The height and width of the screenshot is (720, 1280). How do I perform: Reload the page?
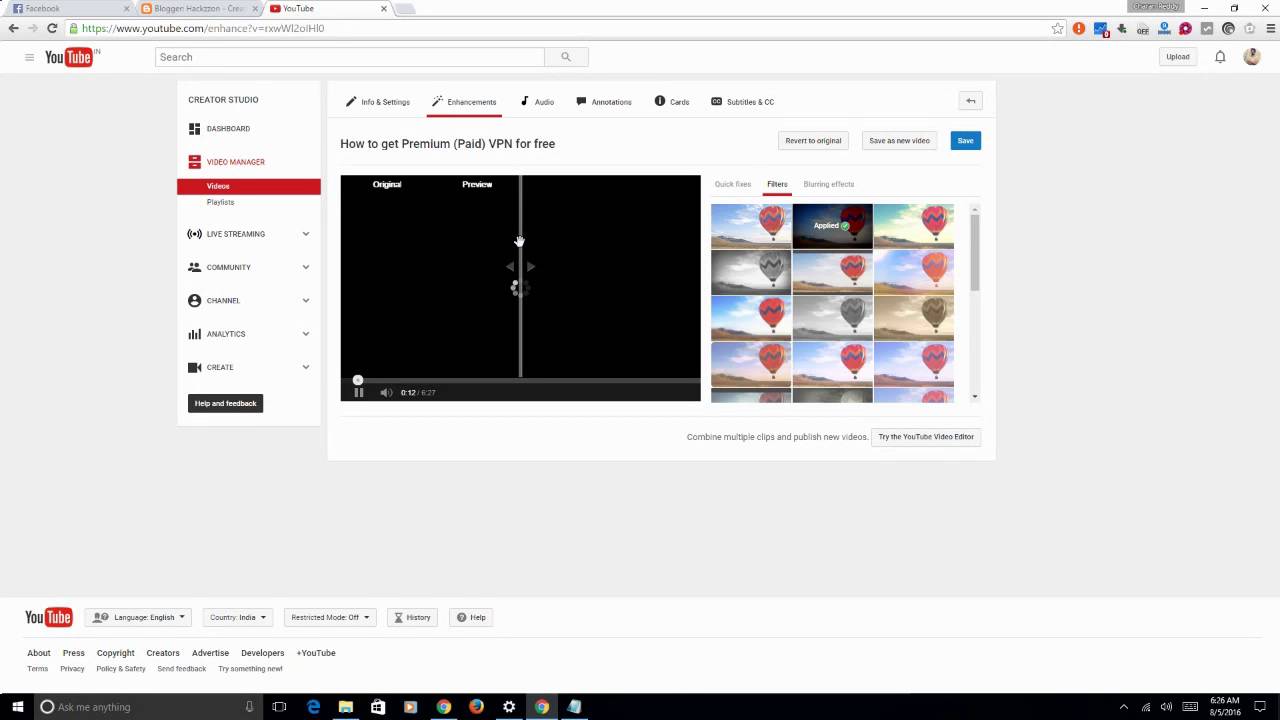[x=52, y=28]
